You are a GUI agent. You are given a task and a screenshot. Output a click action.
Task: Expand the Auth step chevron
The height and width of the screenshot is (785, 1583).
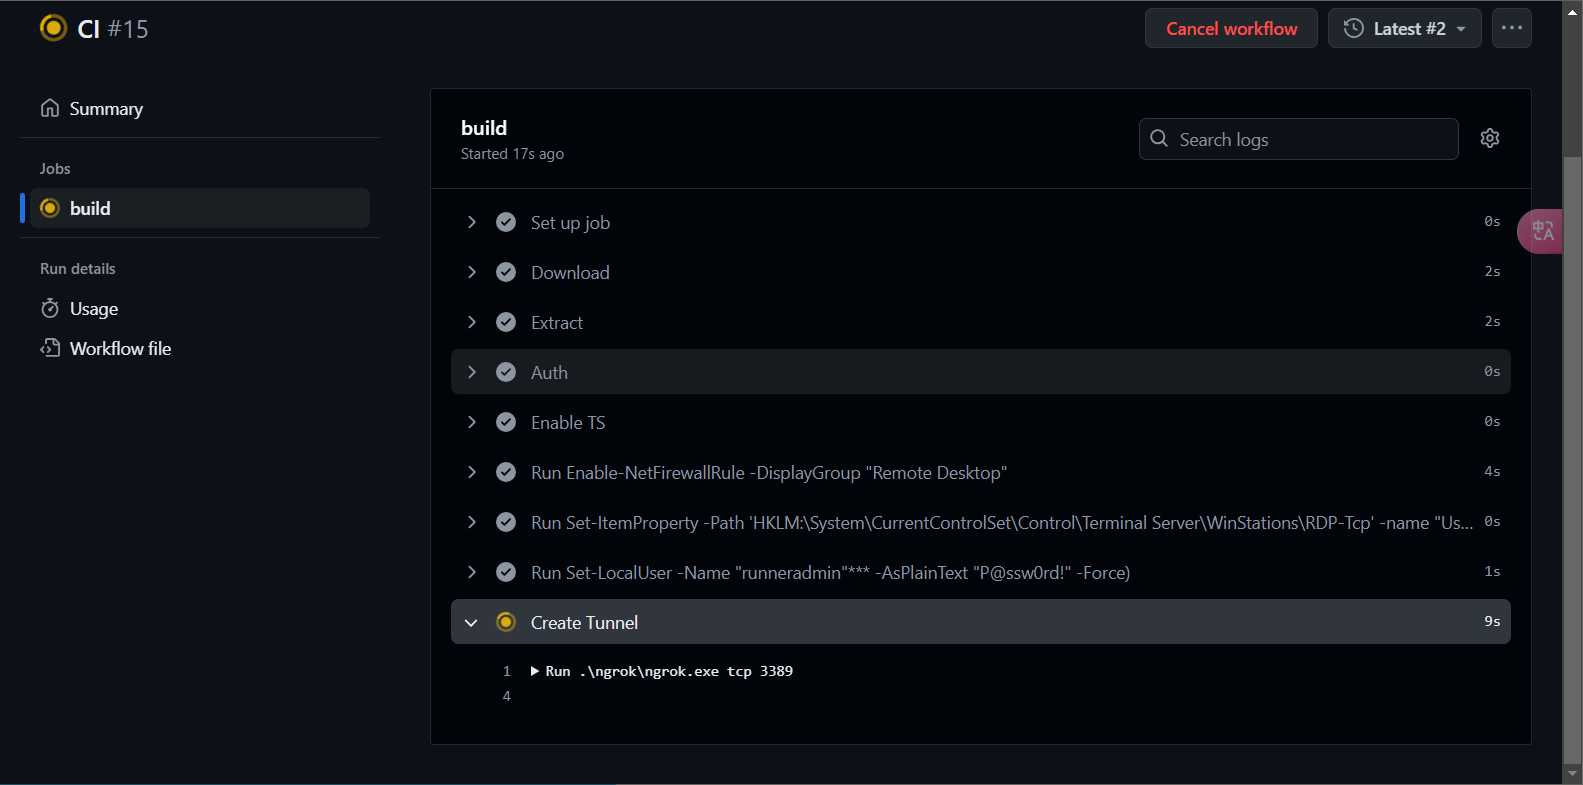472,372
